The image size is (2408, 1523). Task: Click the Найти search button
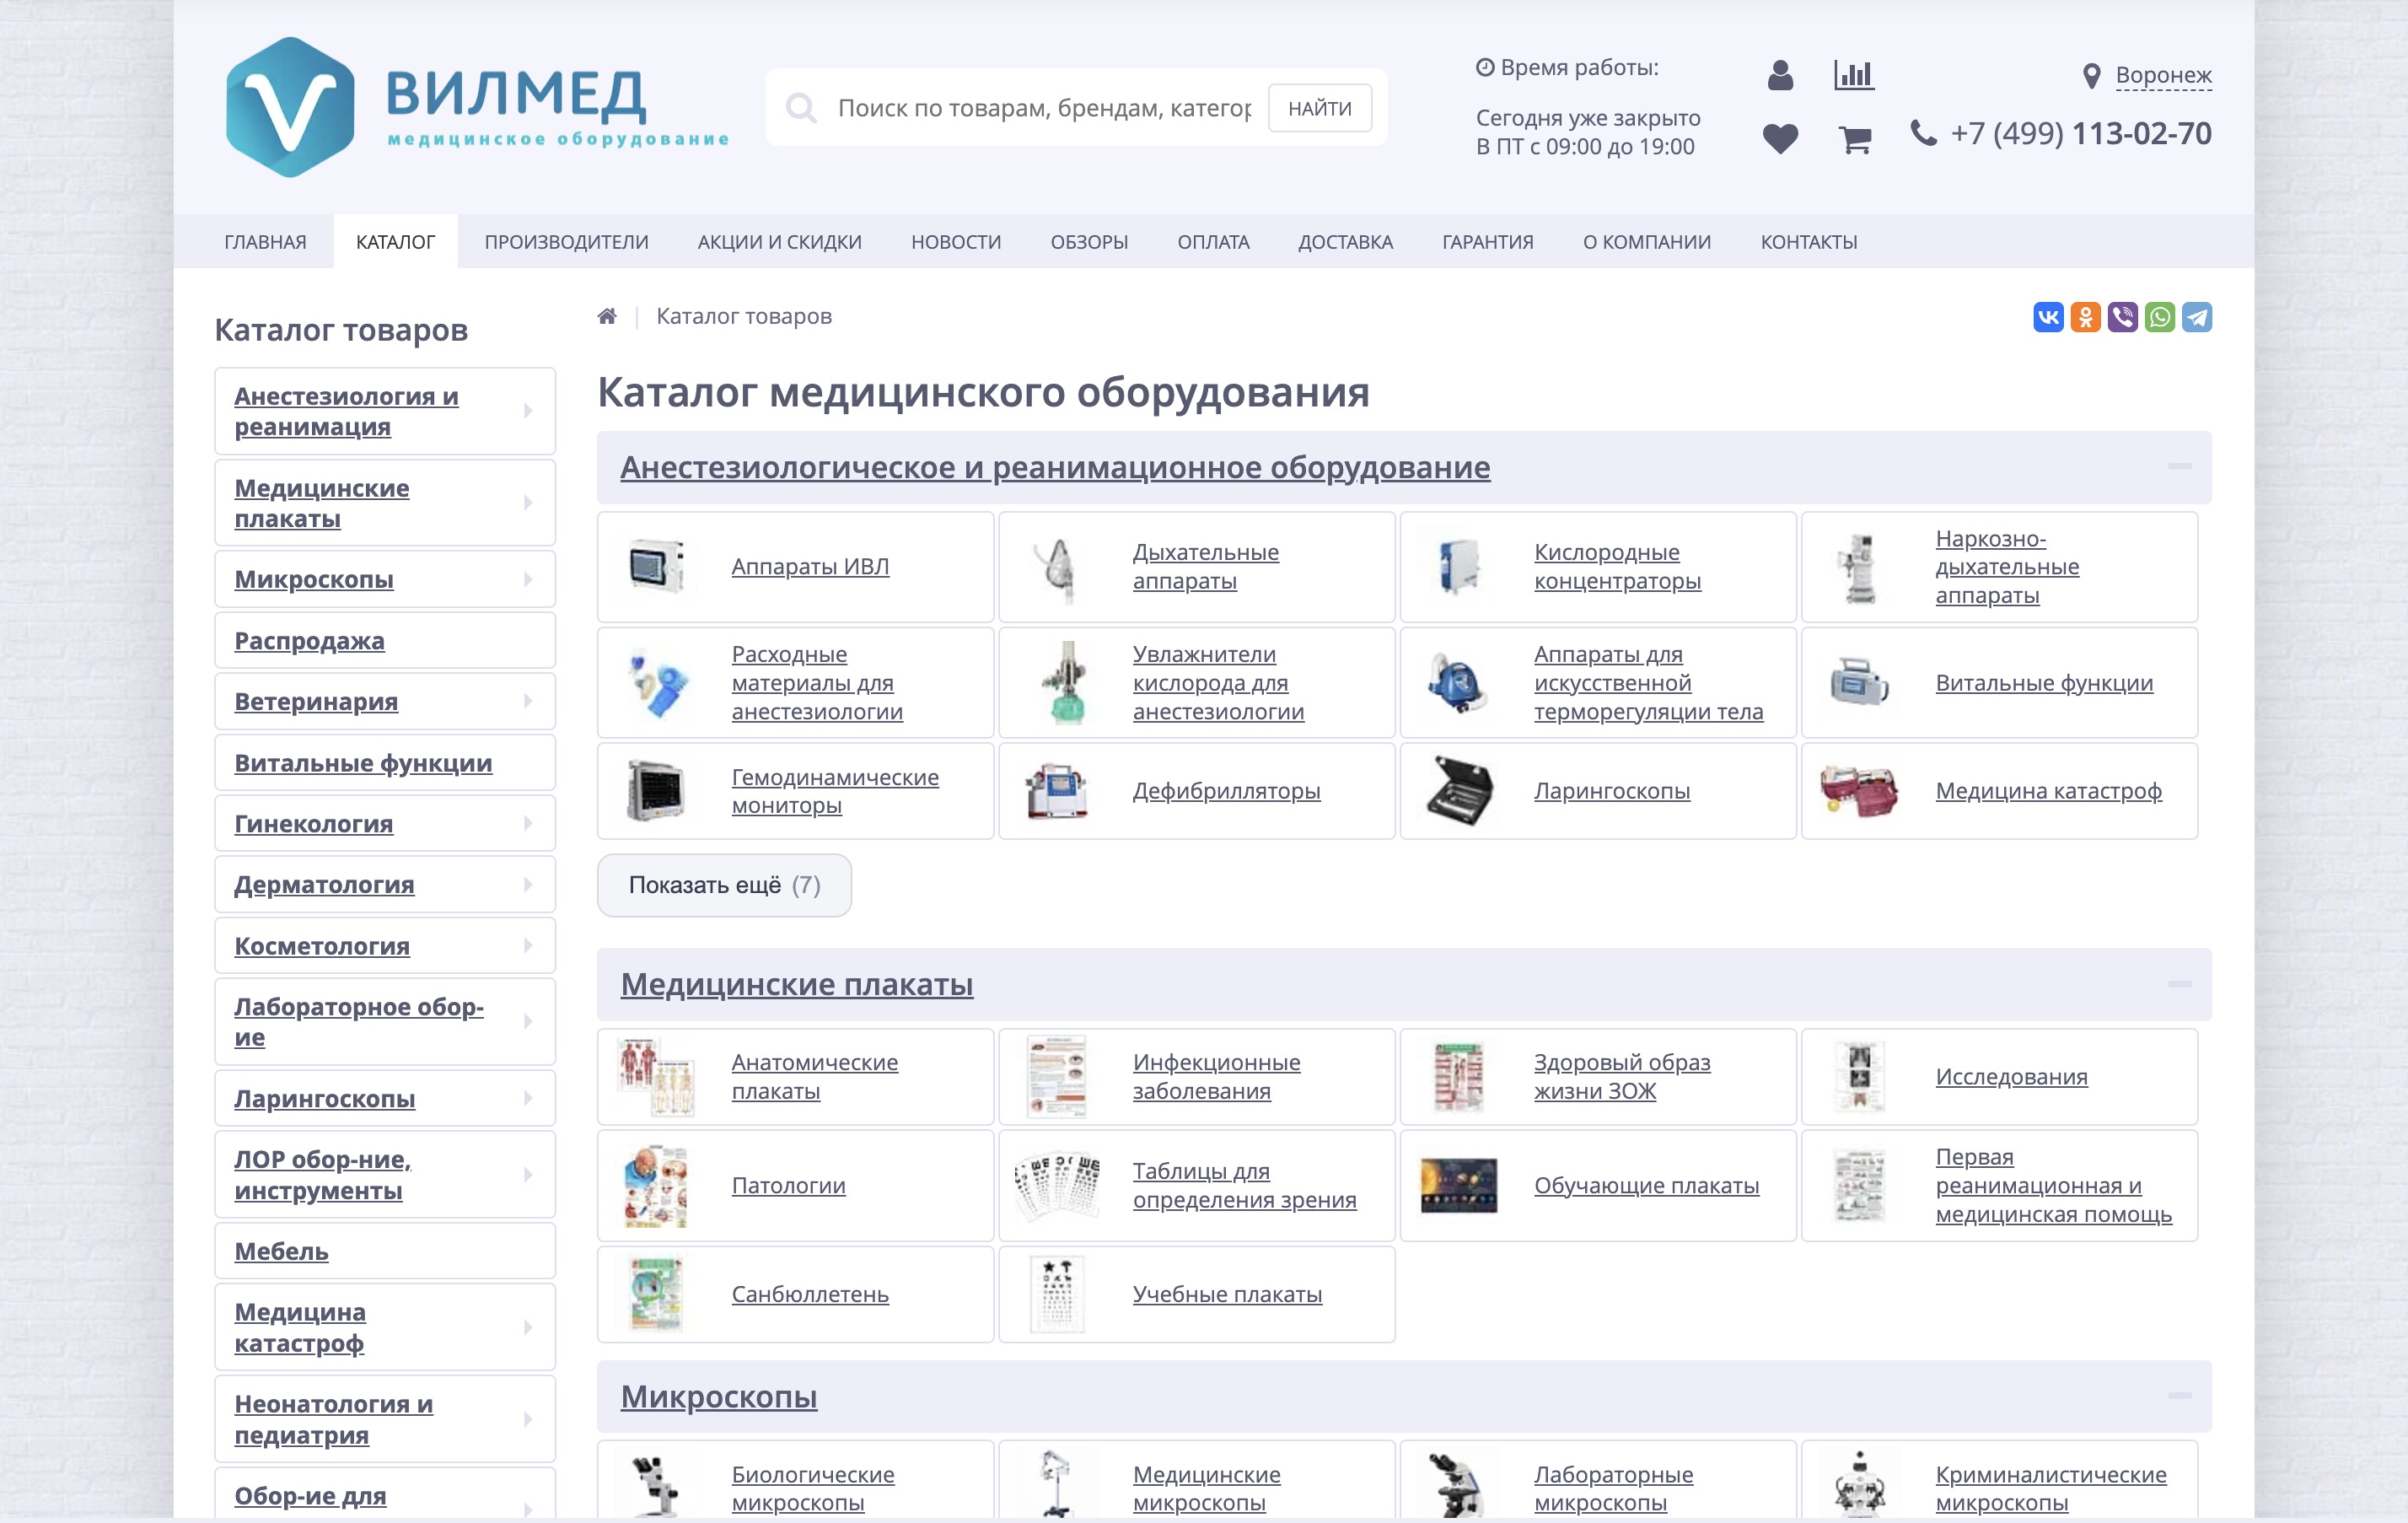point(1319,108)
